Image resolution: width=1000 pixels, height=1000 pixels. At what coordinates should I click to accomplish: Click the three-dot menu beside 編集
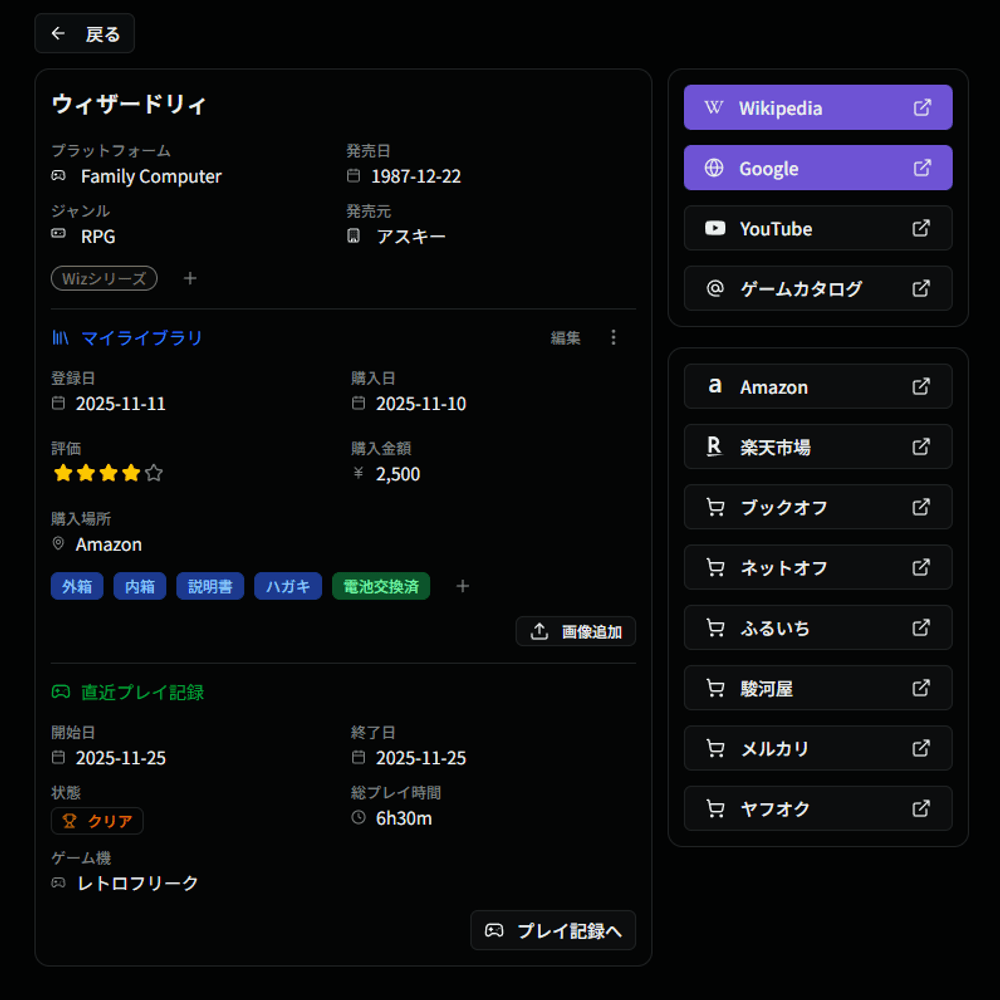click(x=614, y=338)
